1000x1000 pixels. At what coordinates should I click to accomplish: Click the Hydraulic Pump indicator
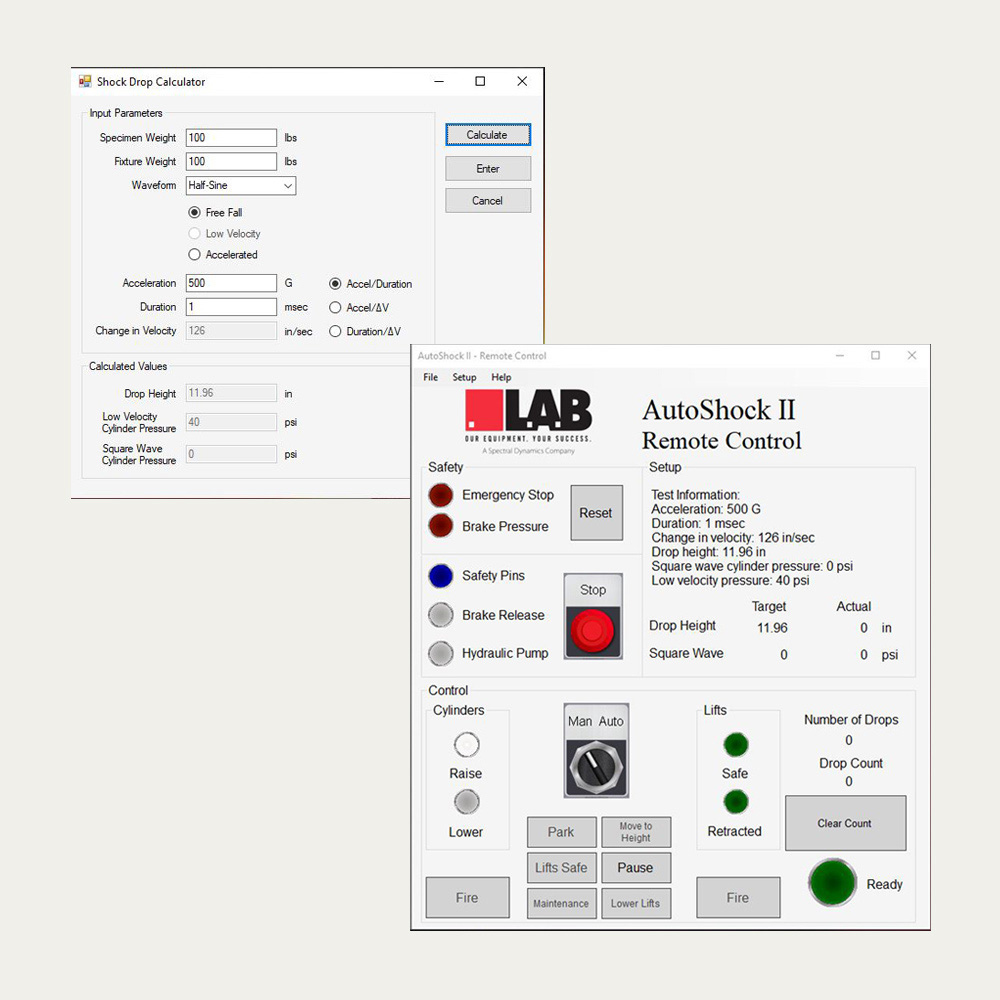click(x=441, y=653)
